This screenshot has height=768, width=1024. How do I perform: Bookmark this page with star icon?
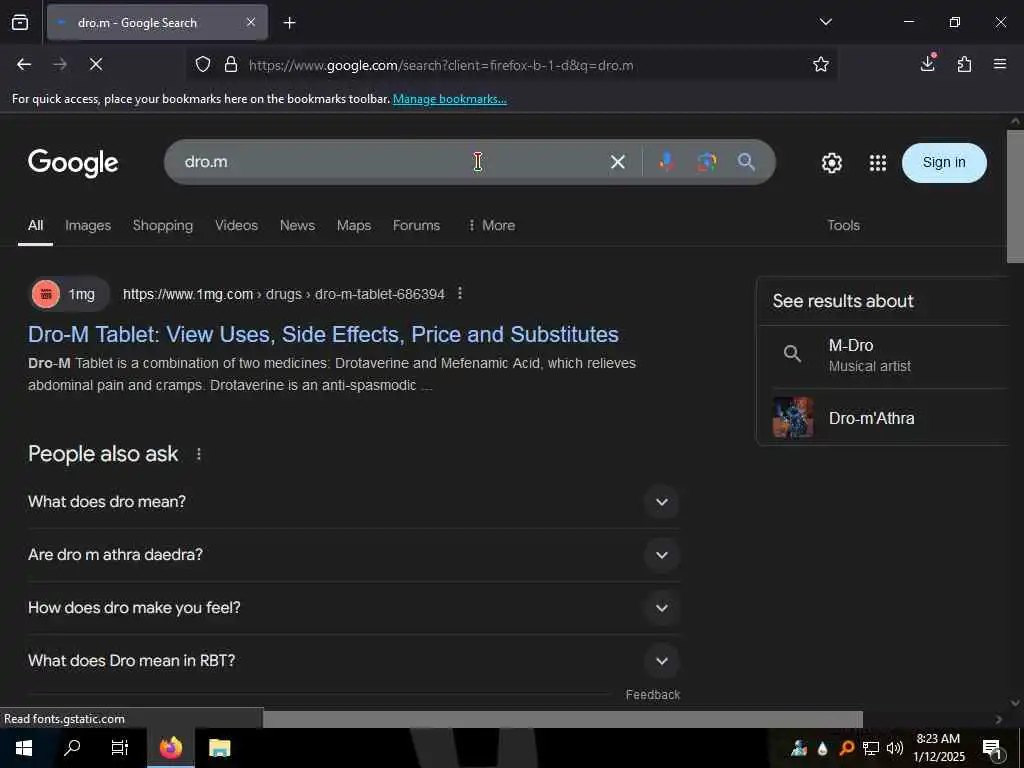(821, 65)
